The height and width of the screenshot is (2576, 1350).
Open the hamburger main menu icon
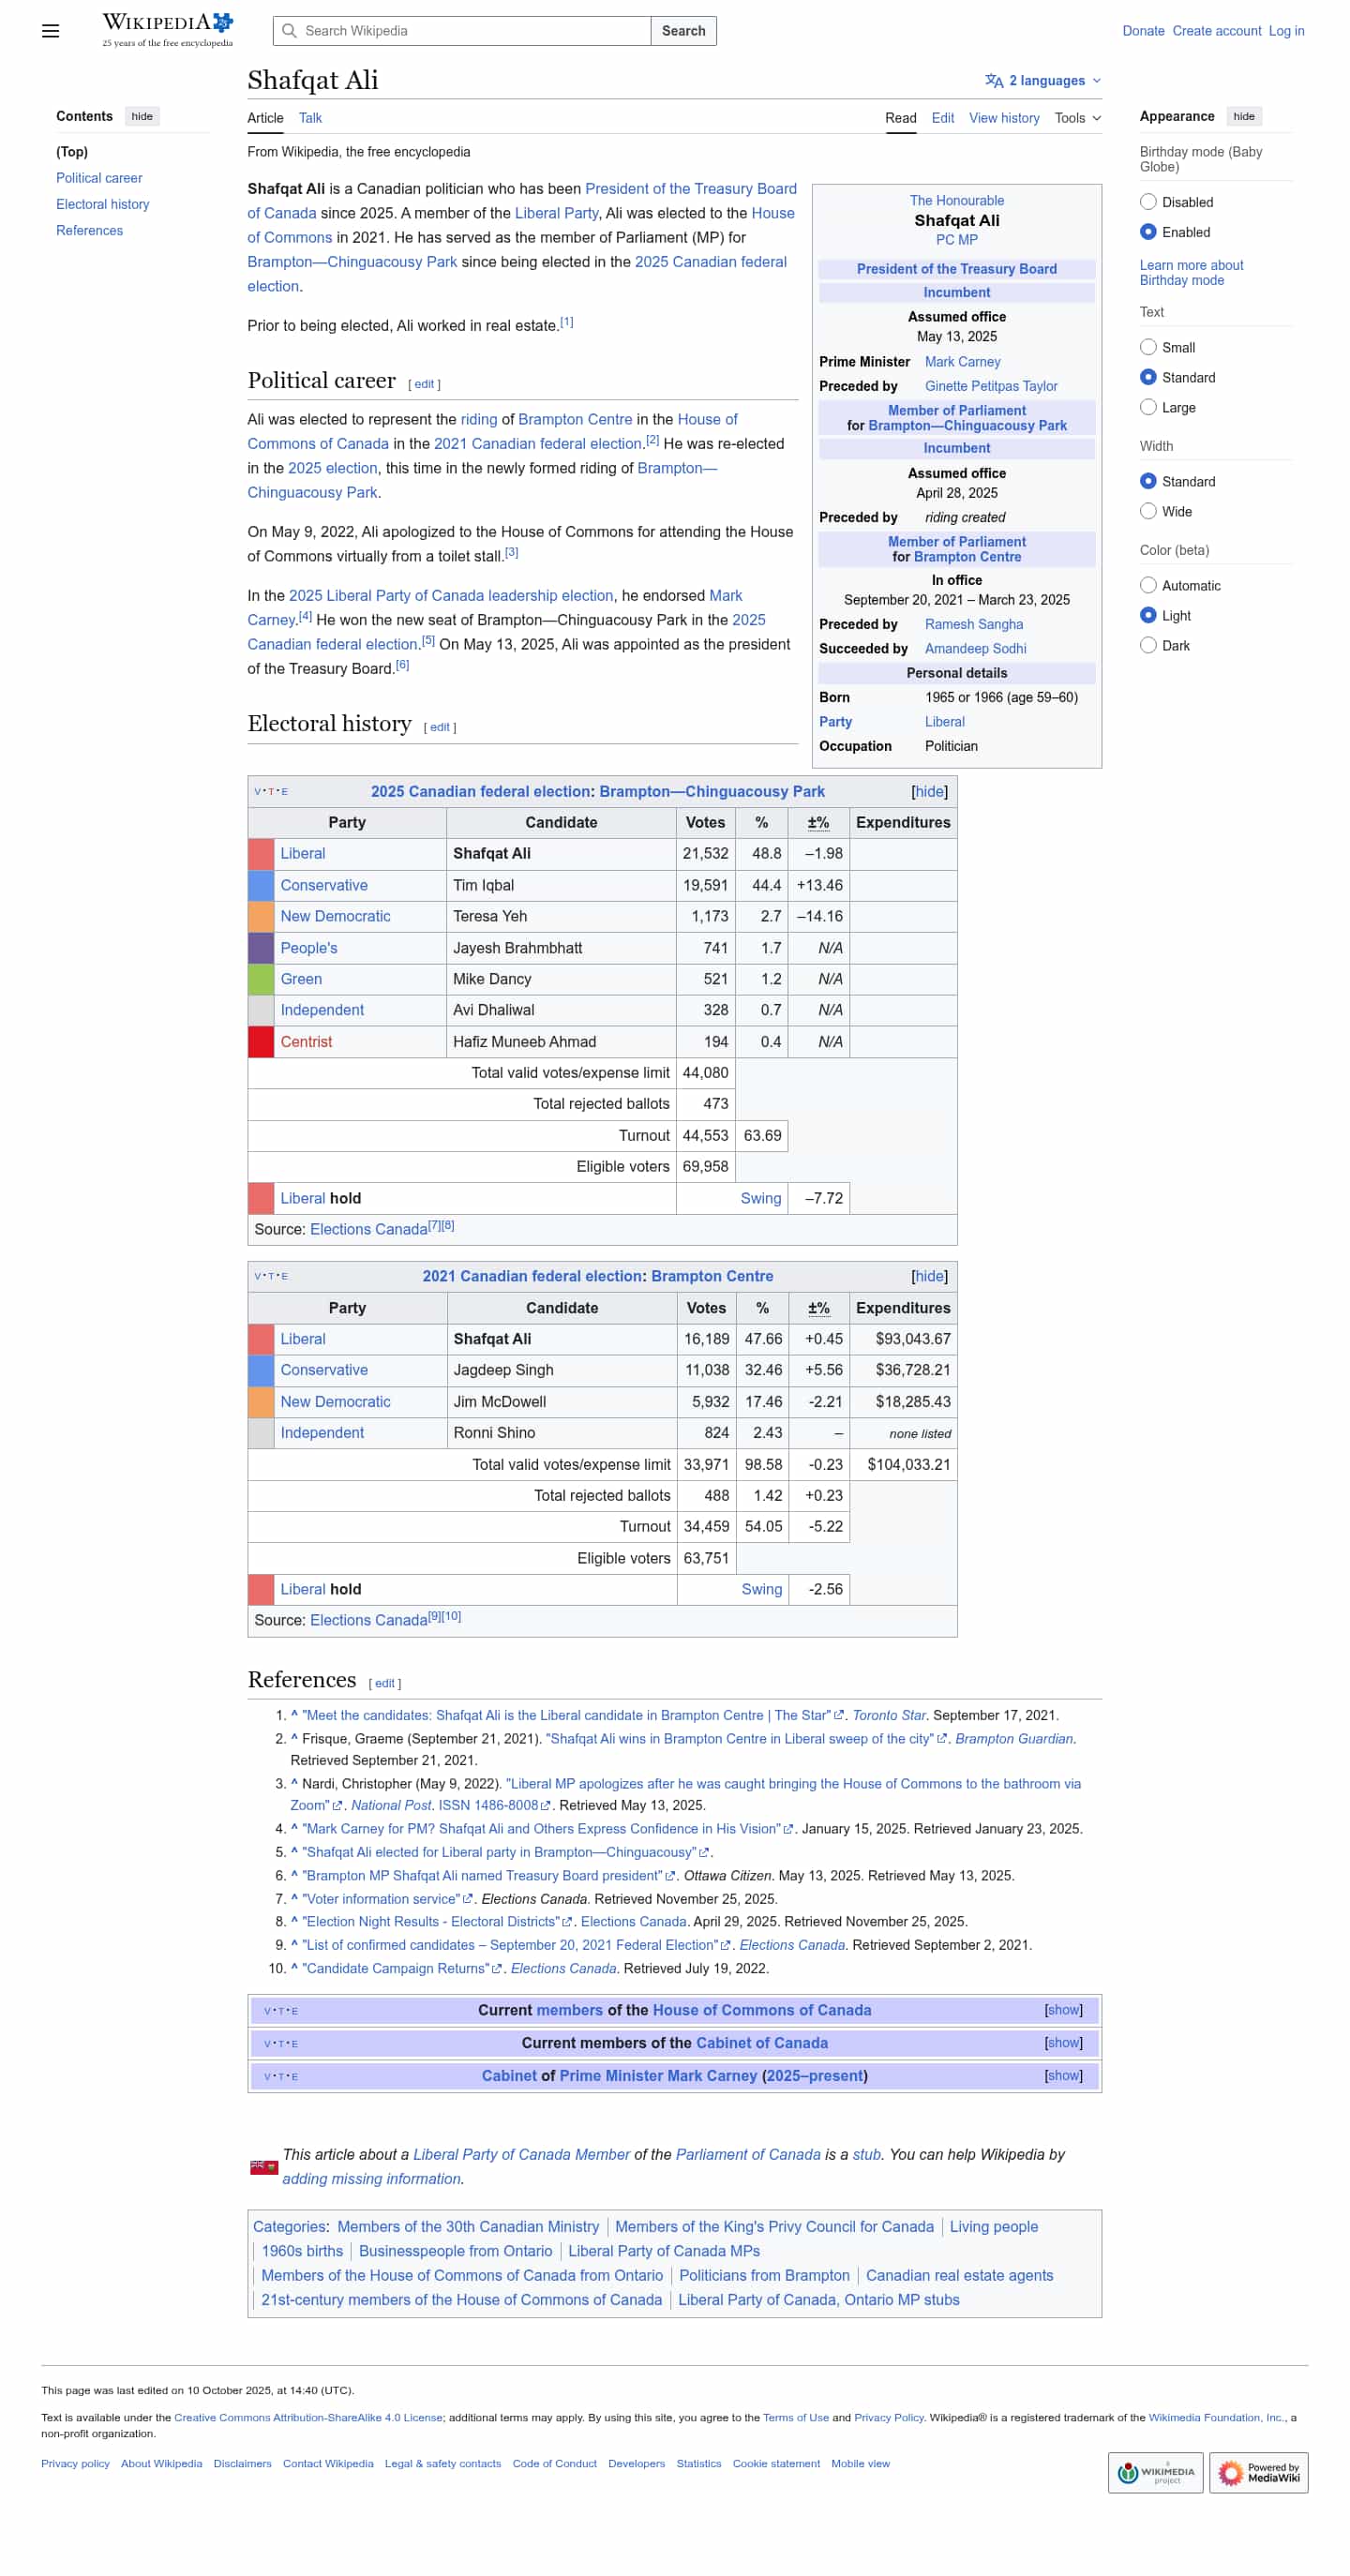50,31
